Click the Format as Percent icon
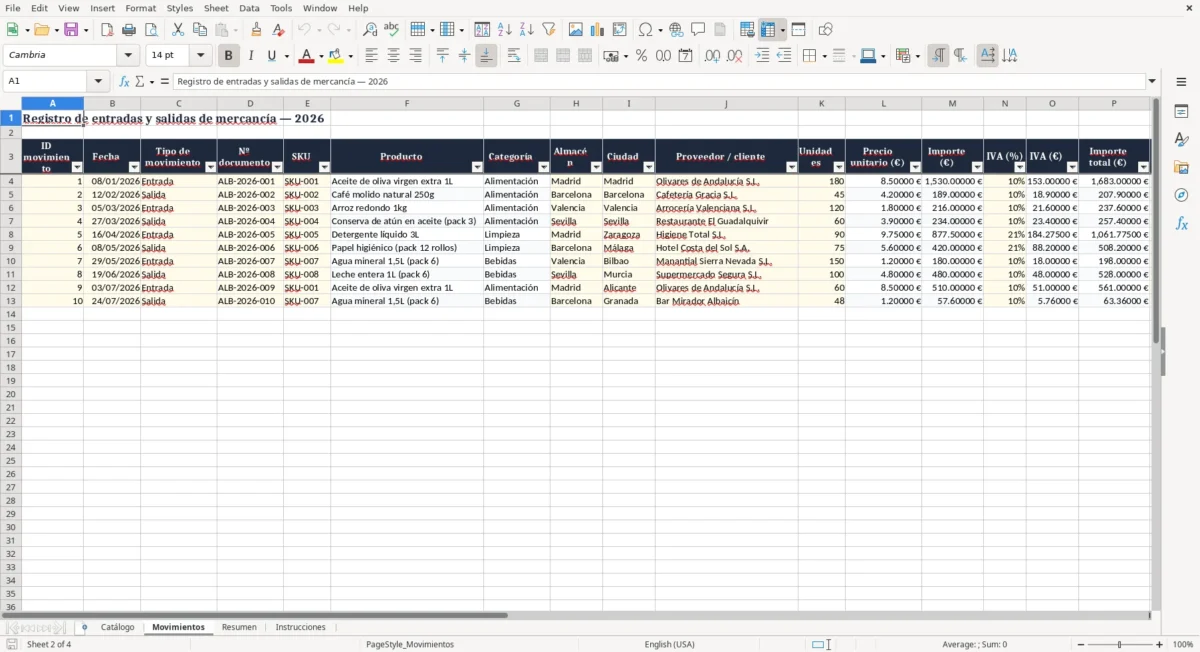This screenshot has width=1200, height=652. [x=642, y=56]
